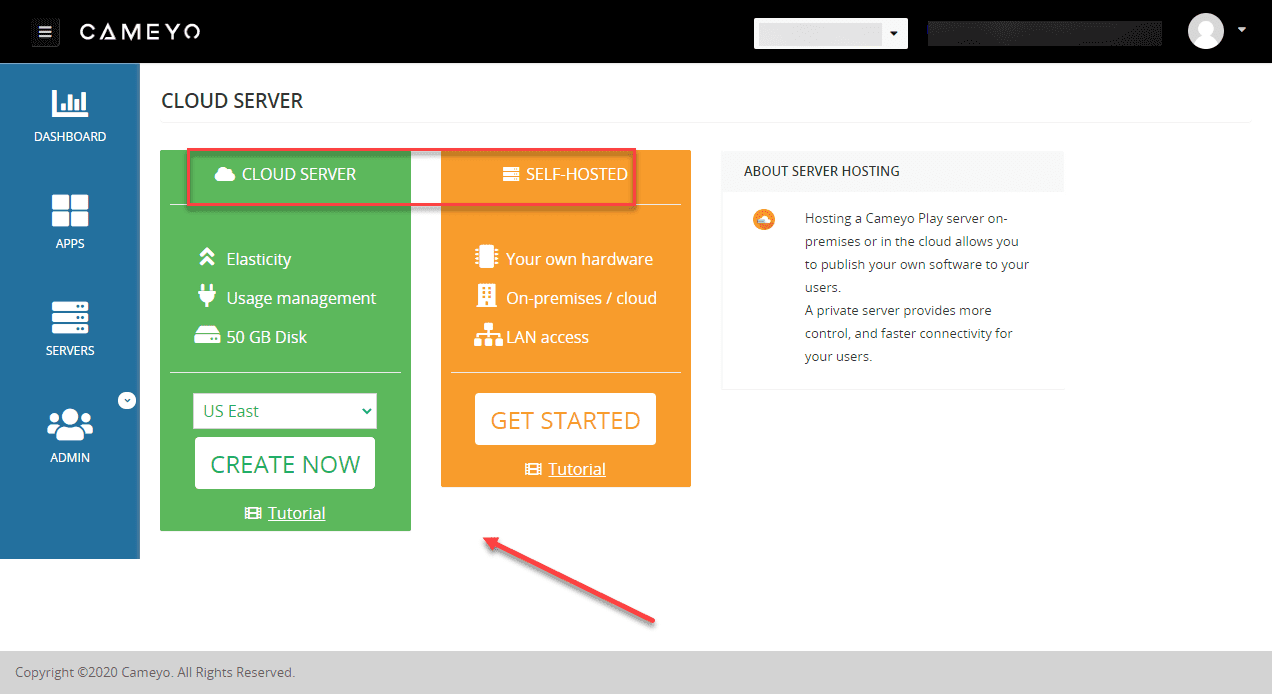Viewport: 1272px width, 694px height.
Task: Click the Admin icon in the sidebar
Action: pyautogui.click(x=70, y=428)
